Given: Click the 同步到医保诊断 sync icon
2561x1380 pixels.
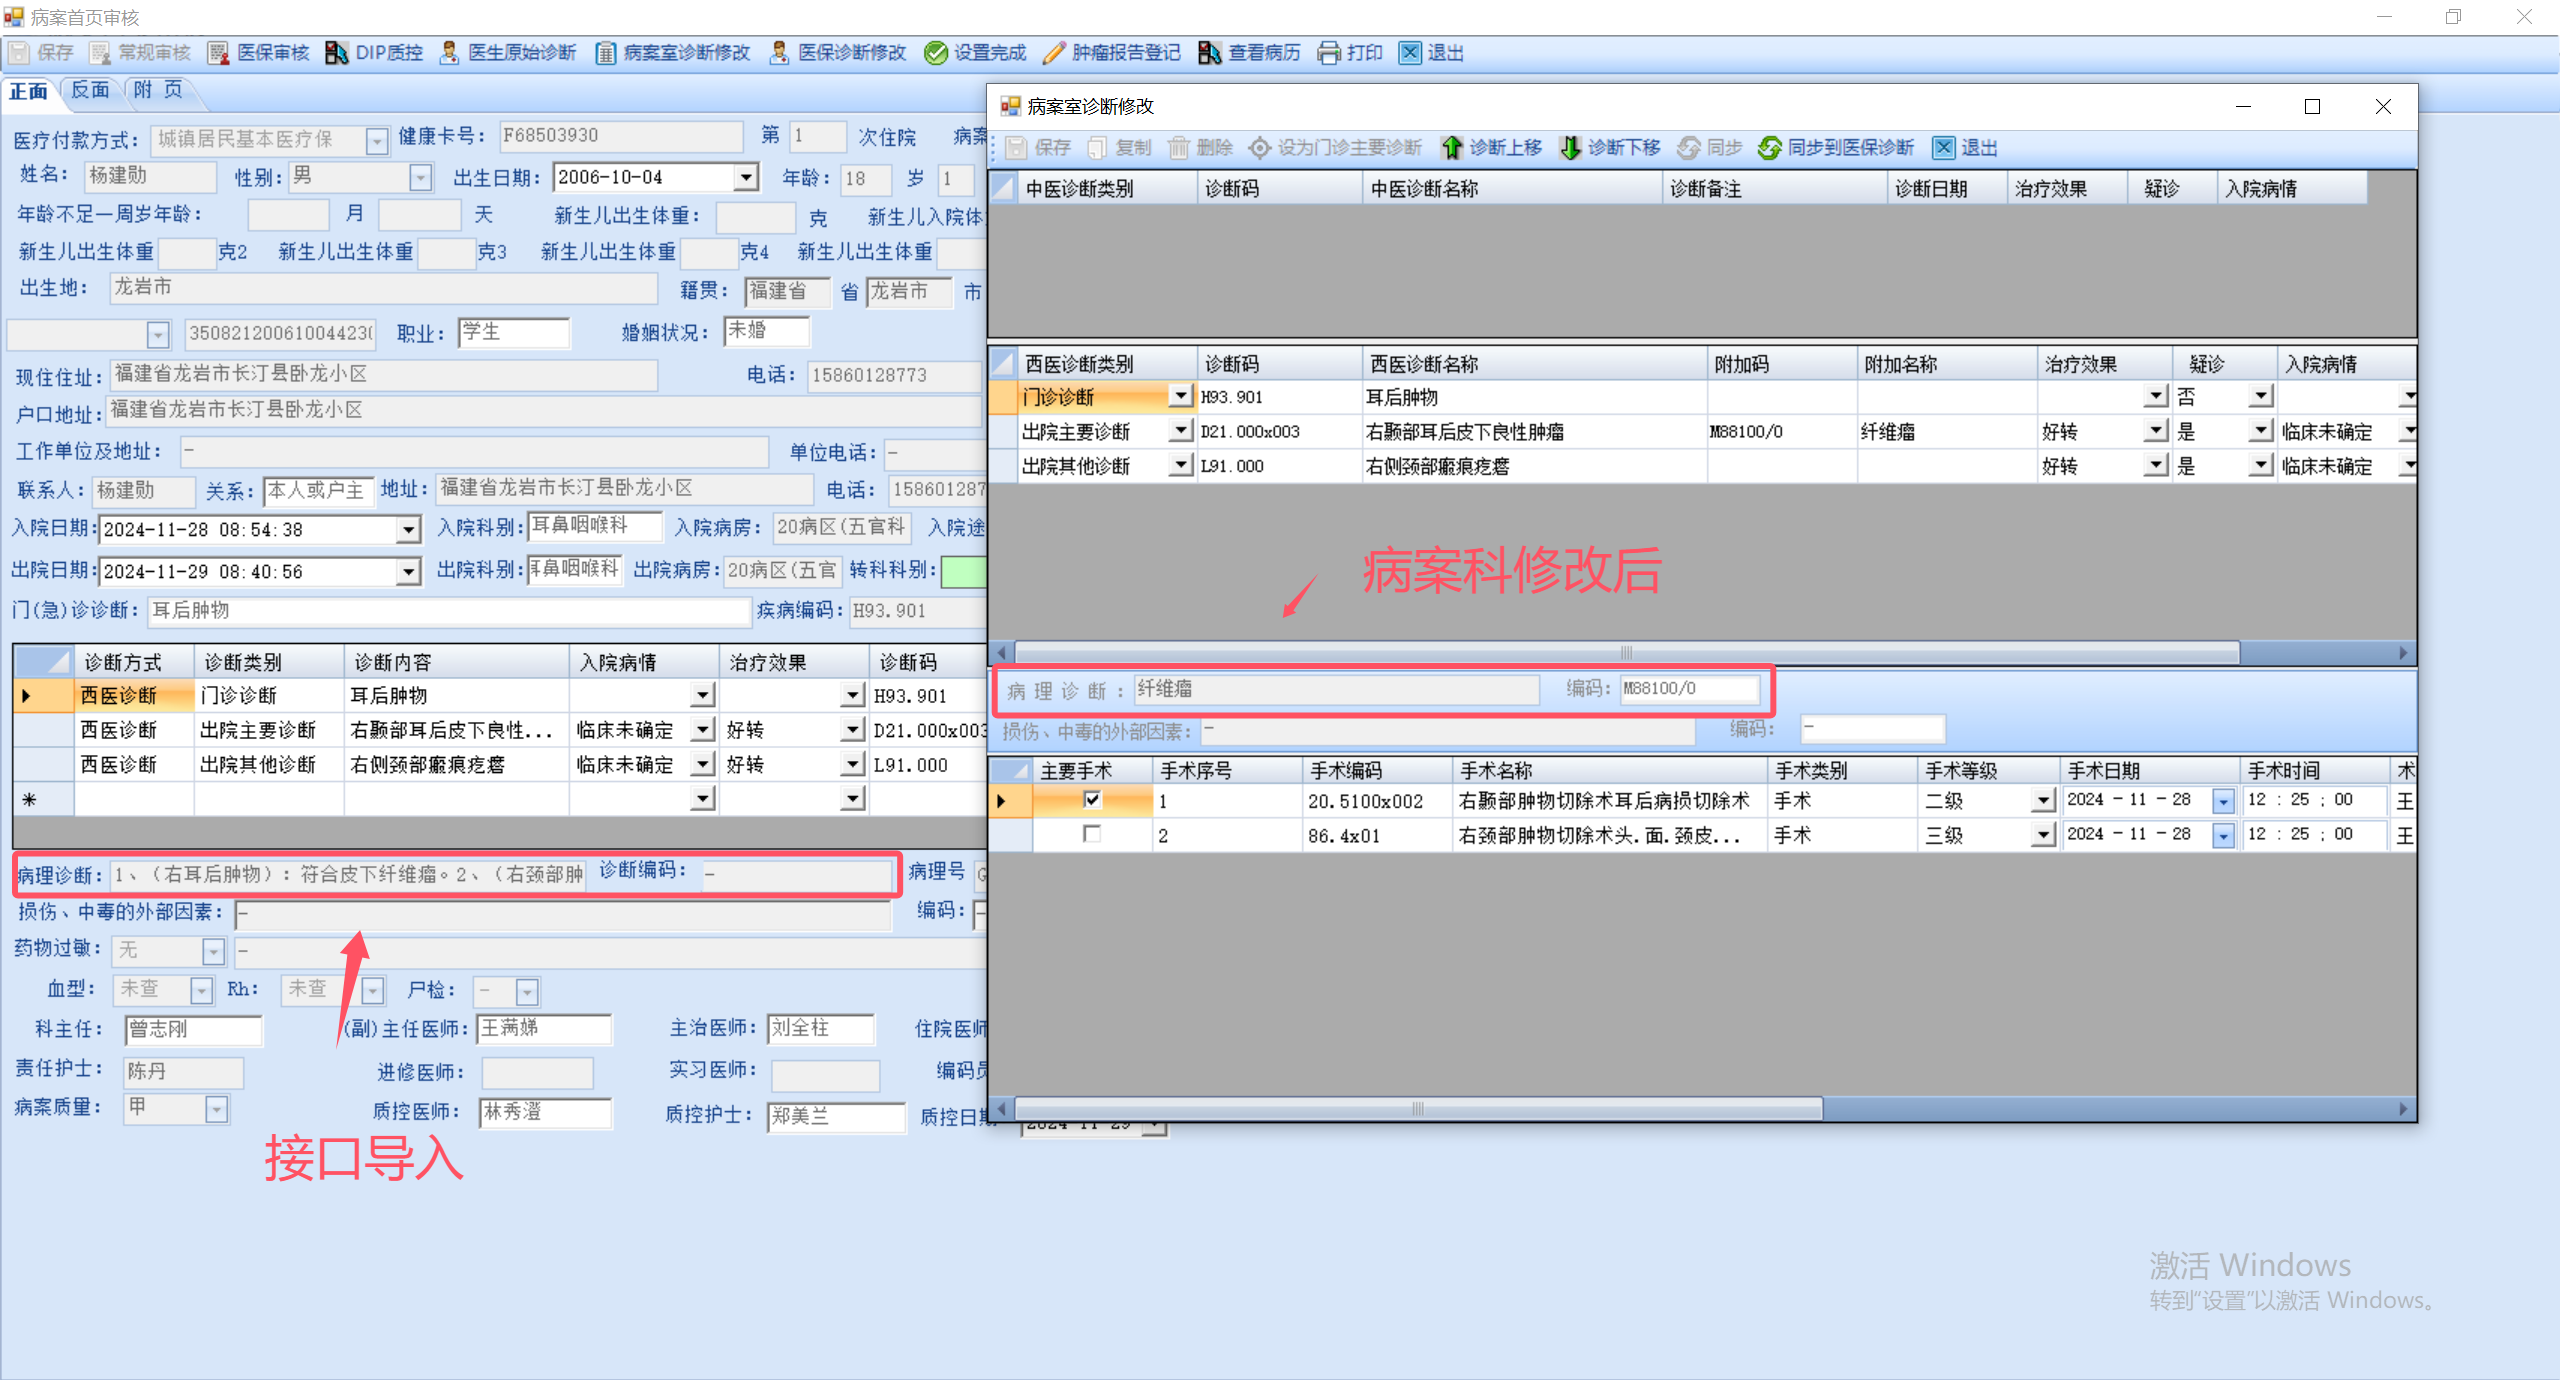Looking at the screenshot, I should [x=1769, y=148].
